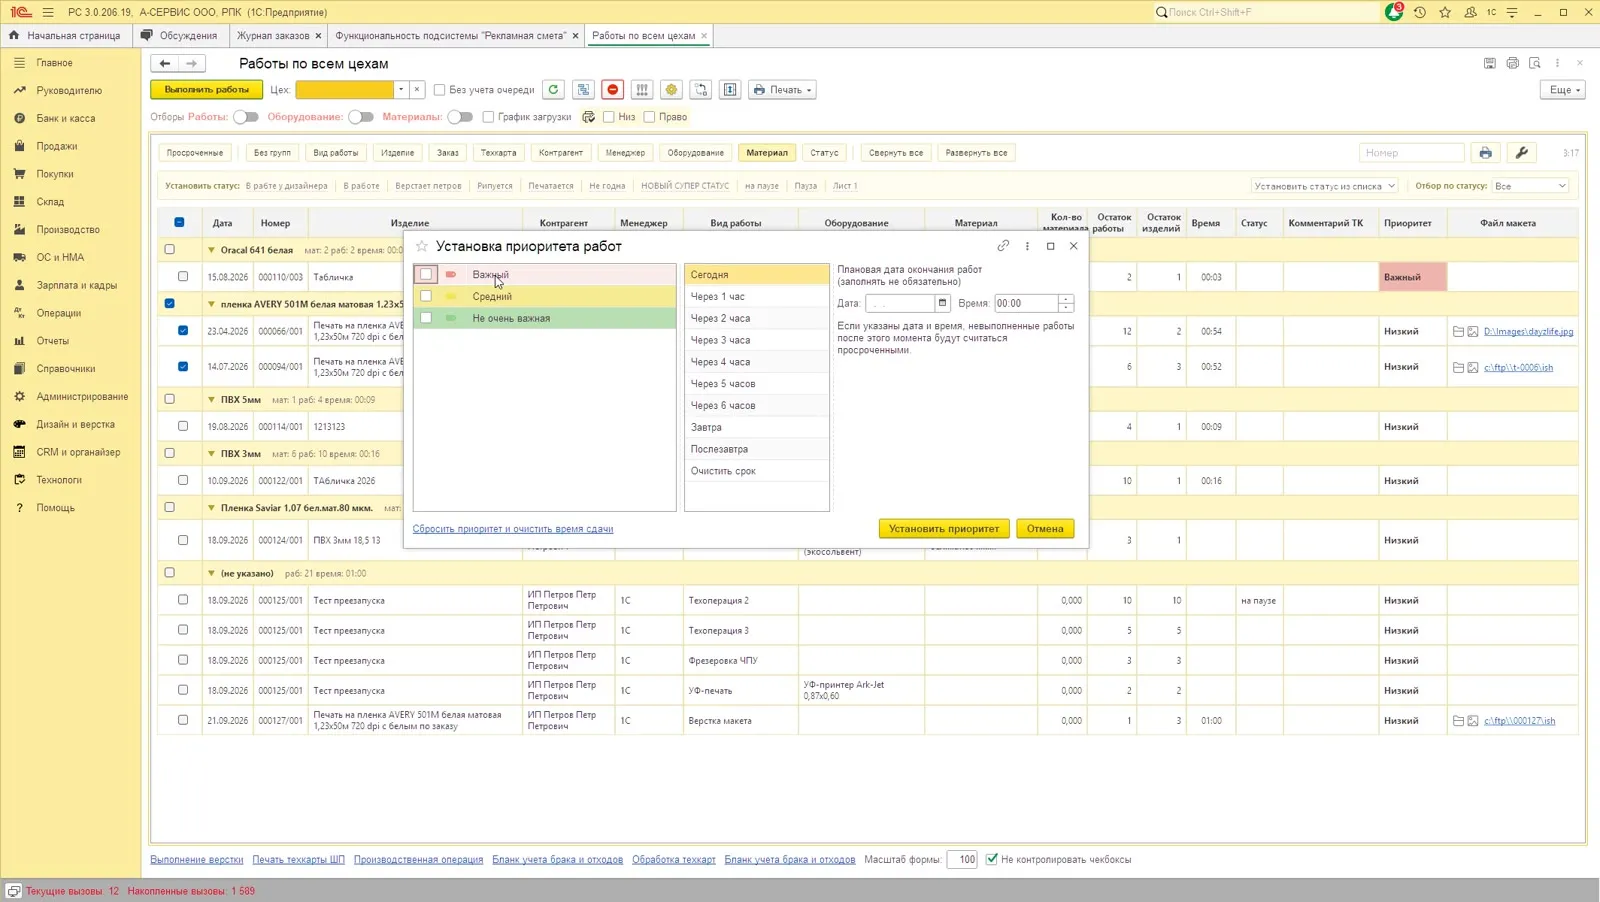Open the Начальная страница tab
The width and height of the screenshot is (1600, 902).
coord(66,36)
